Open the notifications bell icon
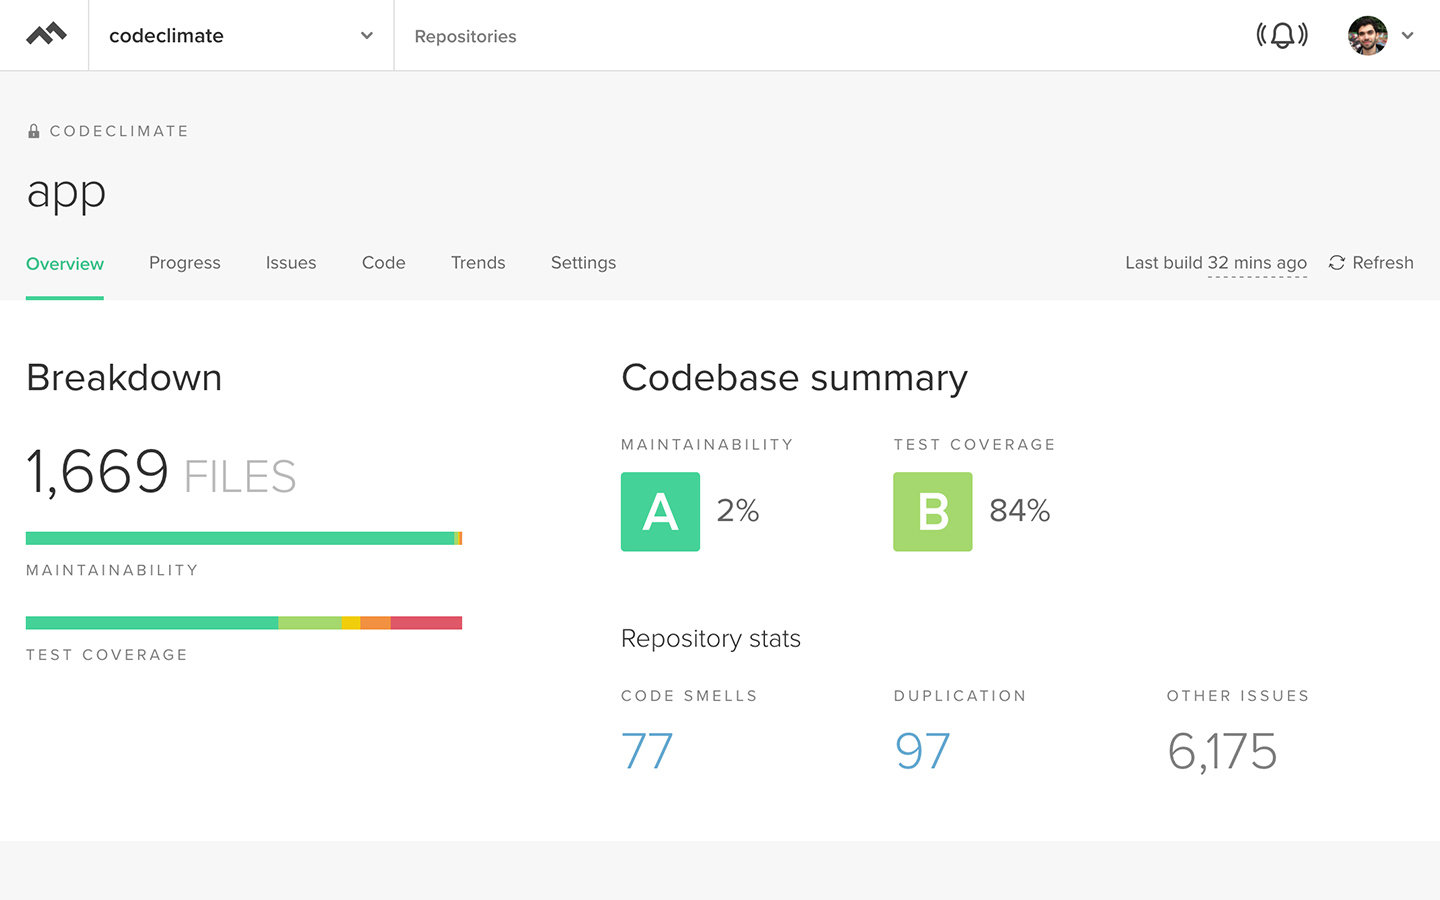 pyautogui.click(x=1282, y=35)
